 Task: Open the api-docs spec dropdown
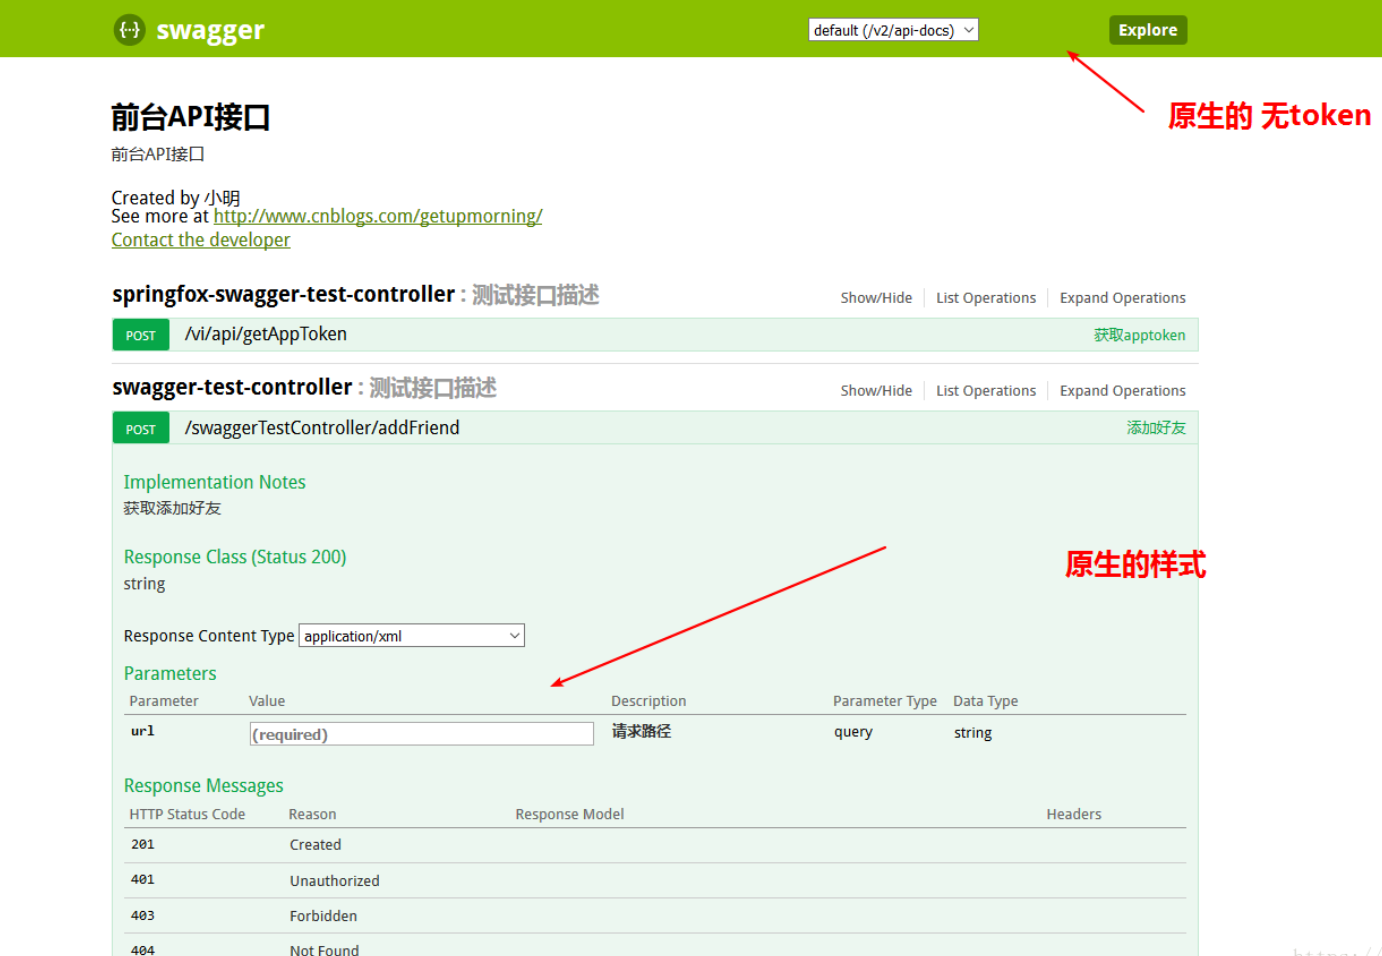pyautogui.click(x=893, y=30)
